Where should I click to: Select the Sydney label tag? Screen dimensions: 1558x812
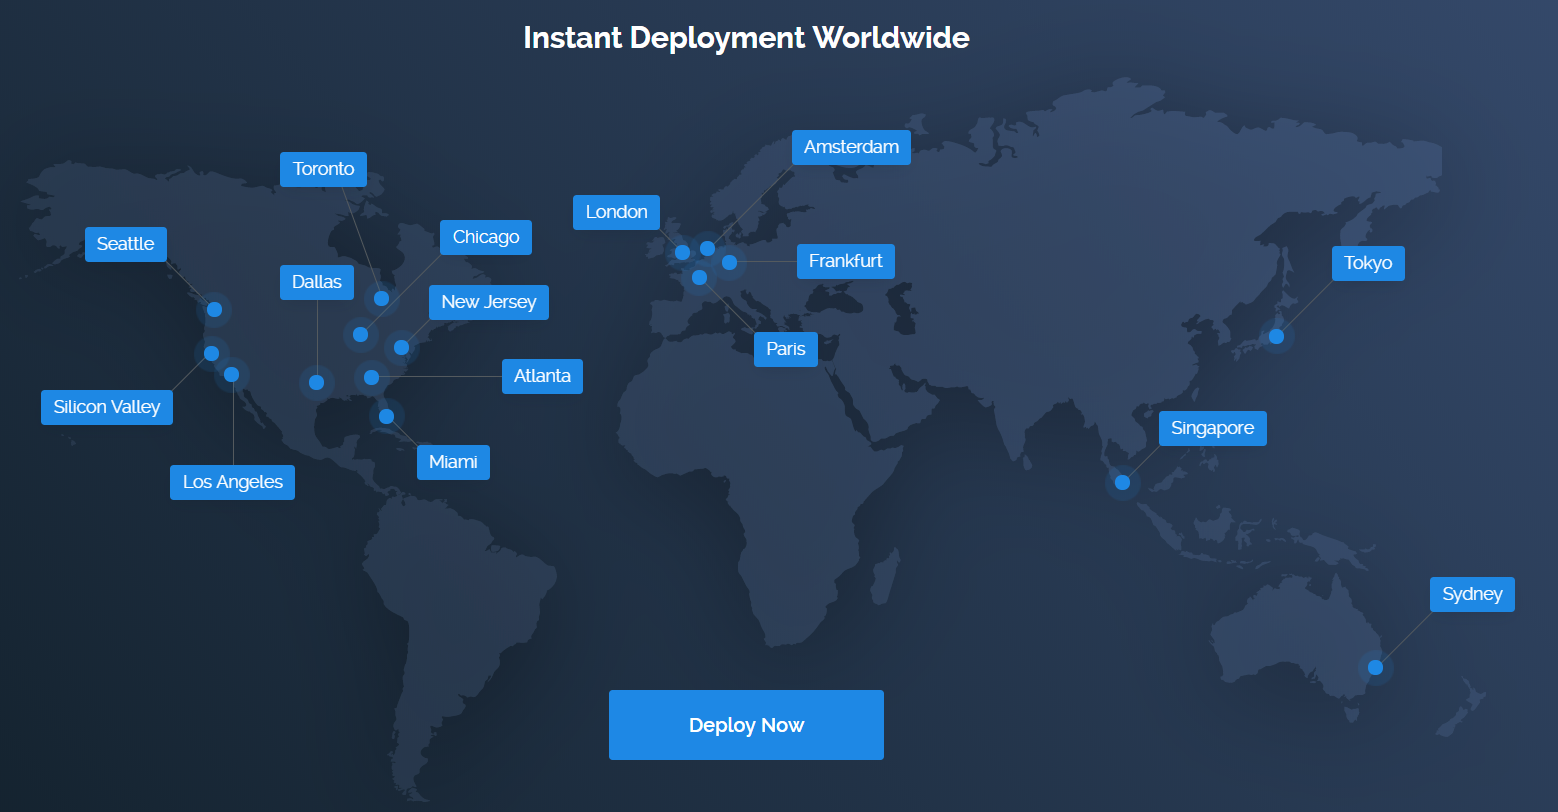click(x=1471, y=594)
